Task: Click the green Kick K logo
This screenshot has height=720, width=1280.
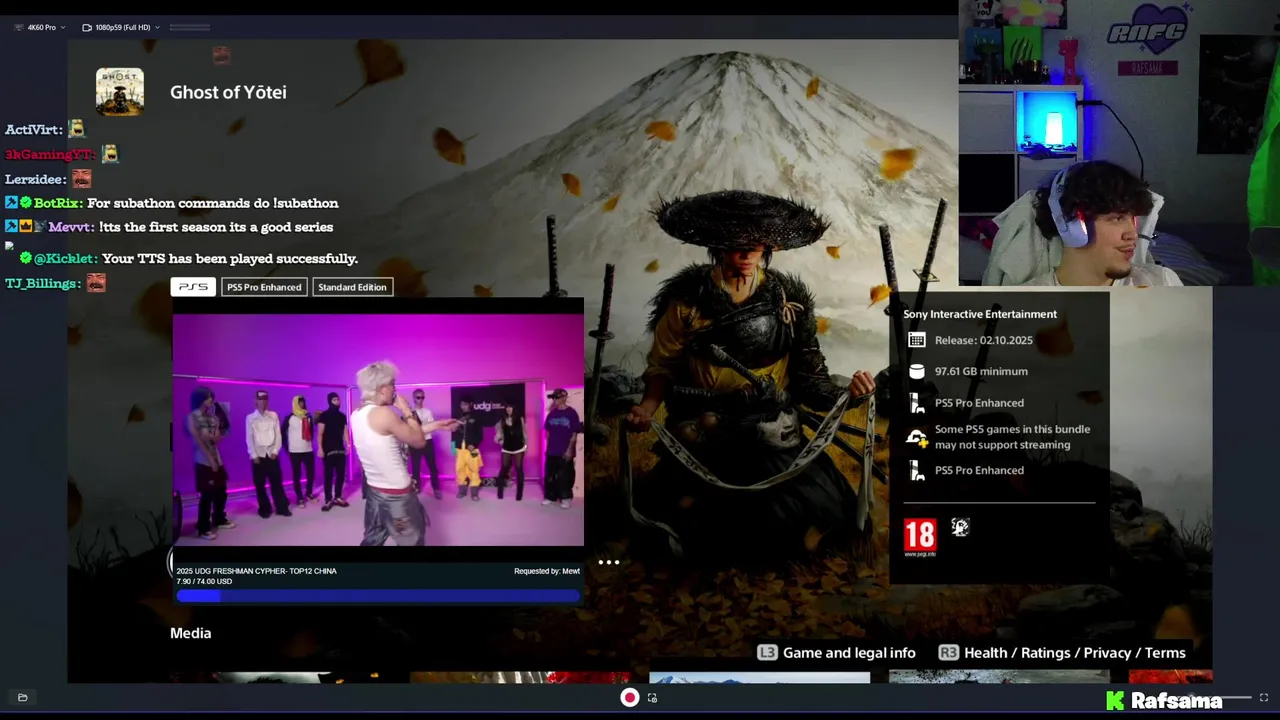Action: [x=1115, y=700]
